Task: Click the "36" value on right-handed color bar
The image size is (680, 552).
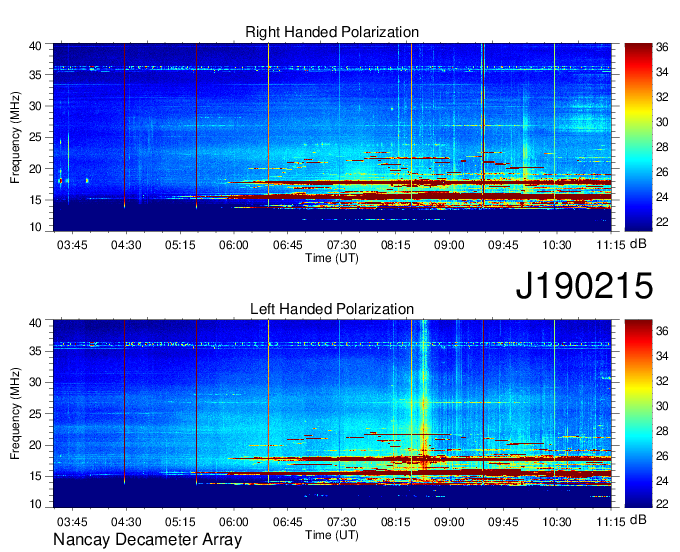Action: (662, 47)
